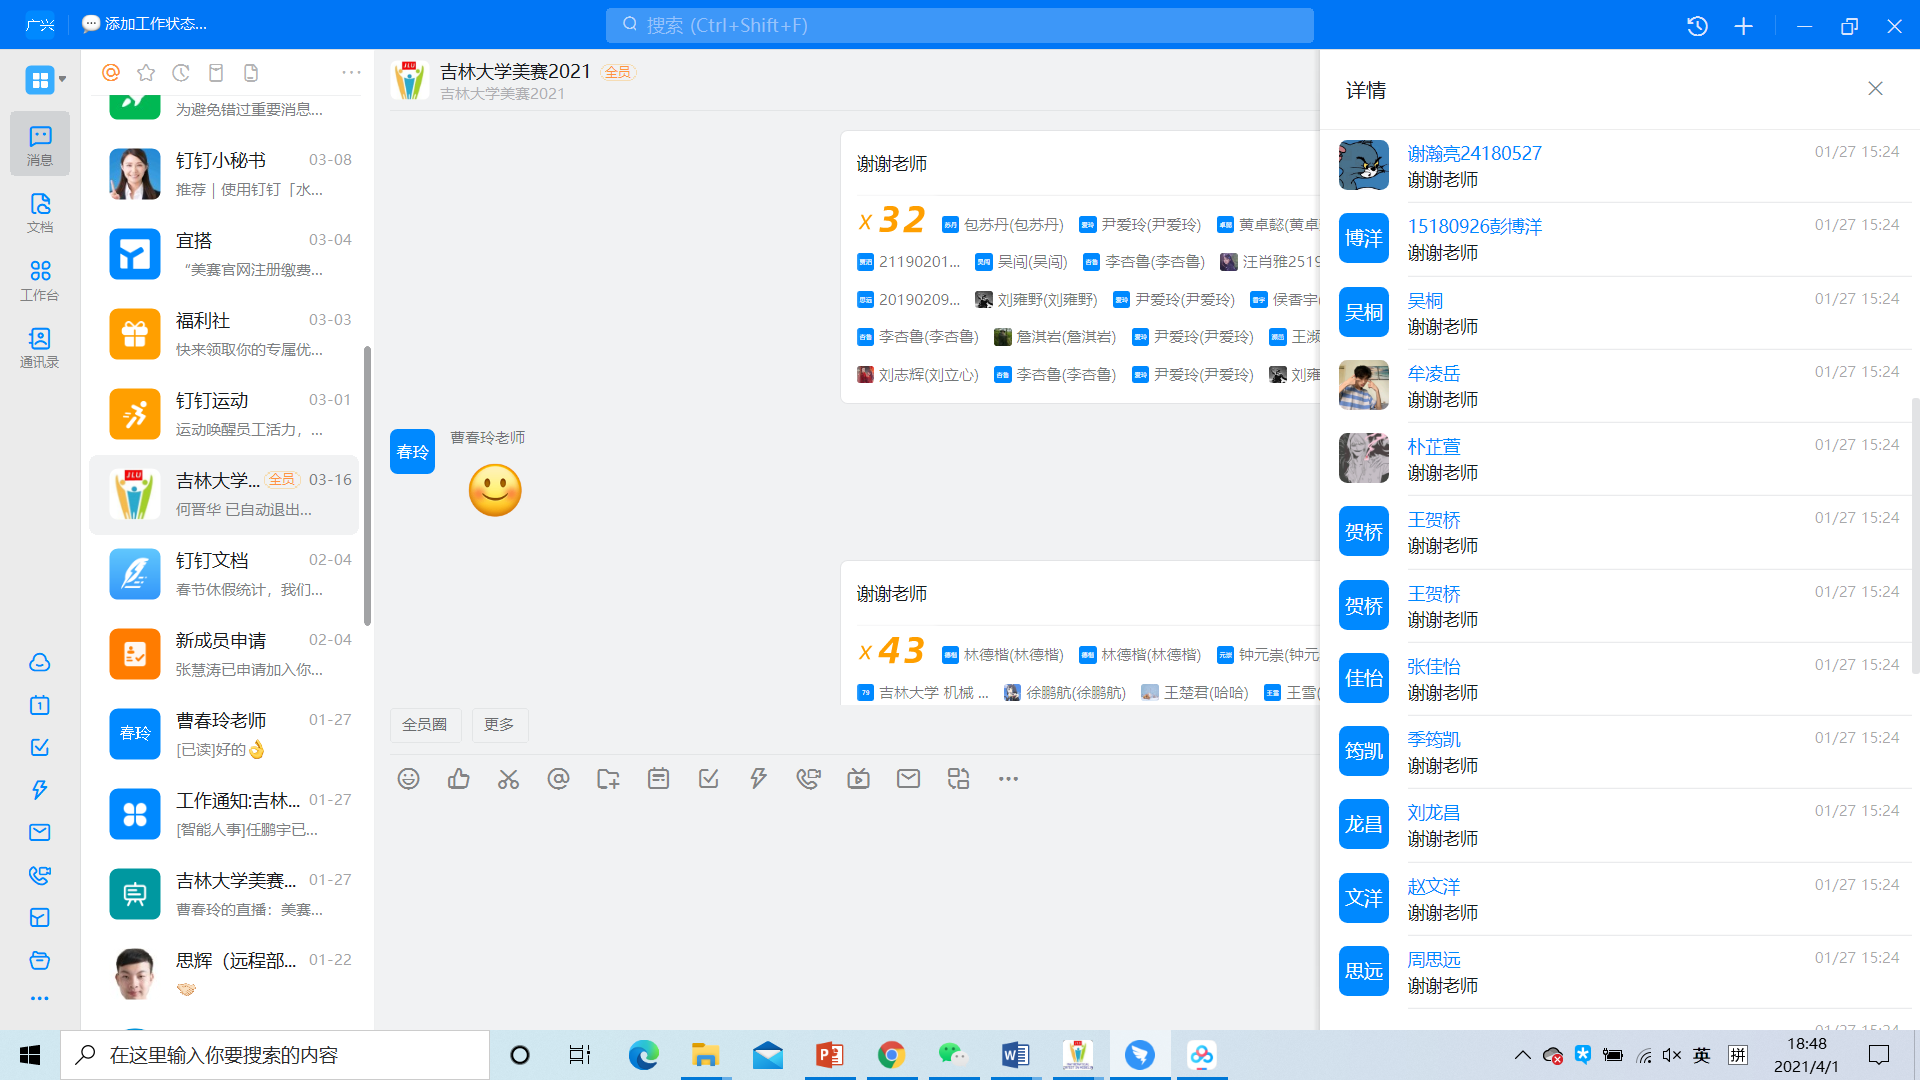
Task: Open the 文档 documents sidebar icon
Action: coord(40,212)
